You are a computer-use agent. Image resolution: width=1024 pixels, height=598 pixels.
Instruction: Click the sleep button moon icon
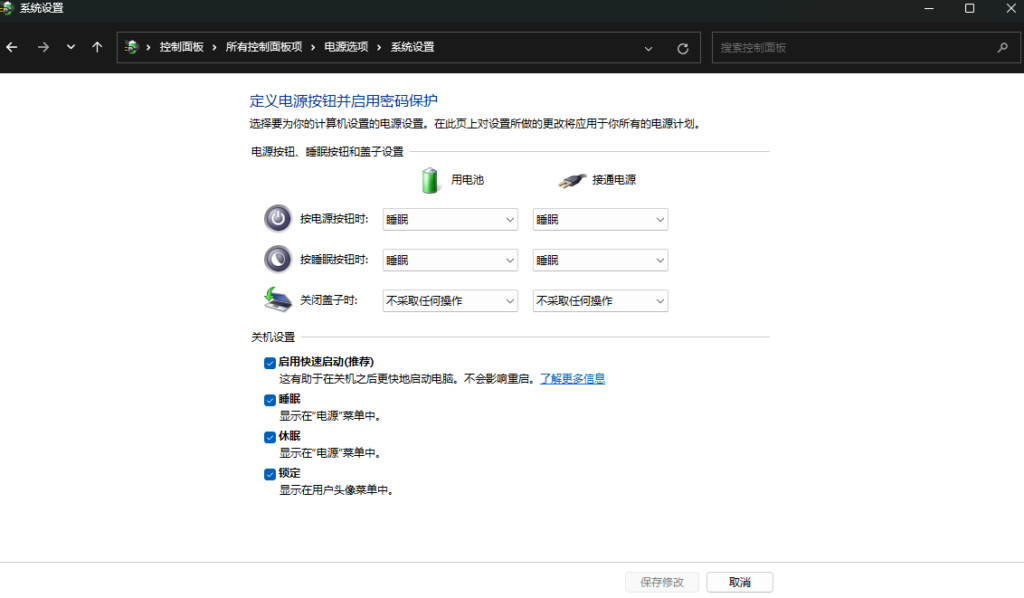pyautogui.click(x=277, y=259)
